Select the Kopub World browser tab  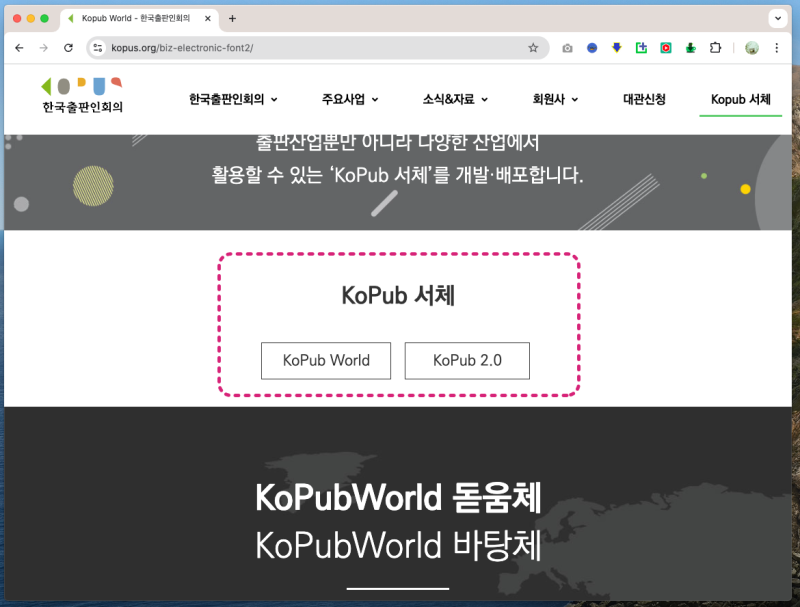click(140, 19)
